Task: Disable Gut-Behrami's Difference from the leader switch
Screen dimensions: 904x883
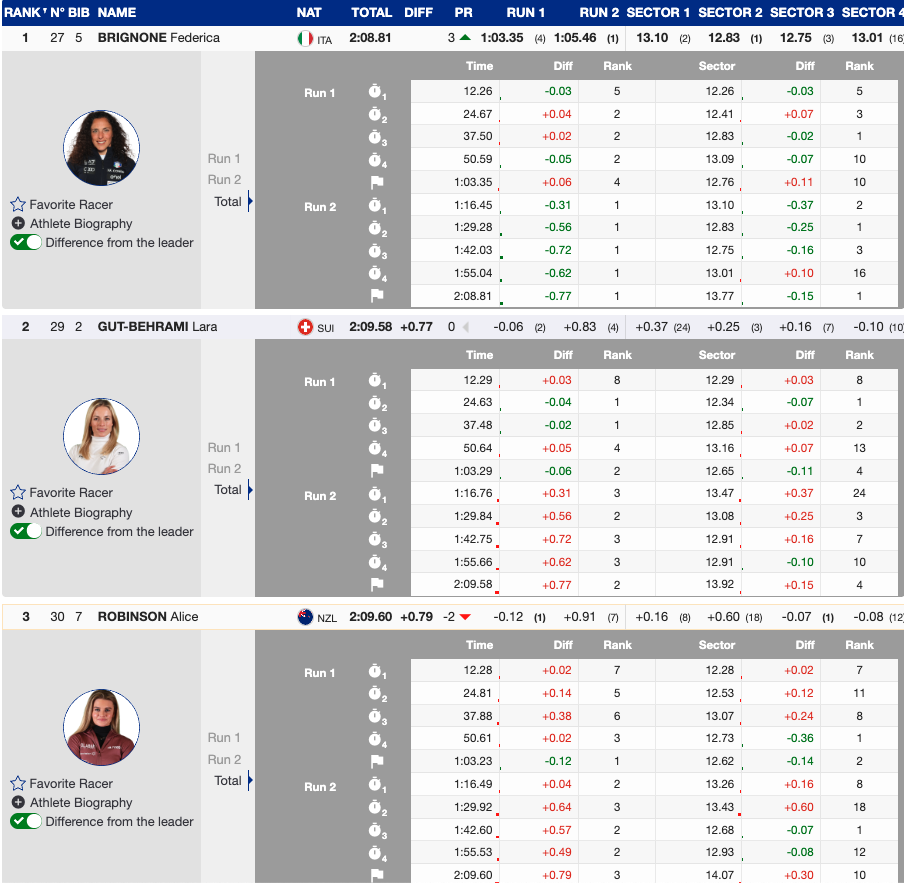Action: click(x=26, y=531)
